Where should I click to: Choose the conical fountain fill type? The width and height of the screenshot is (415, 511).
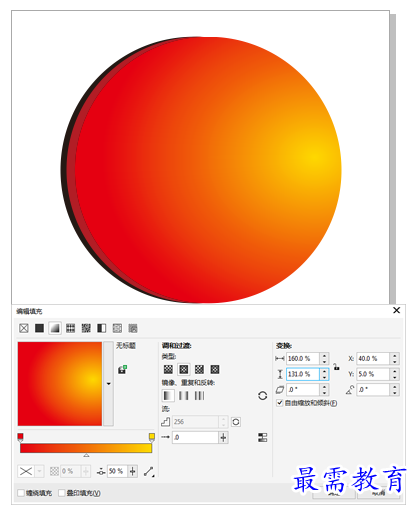tap(199, 369)
